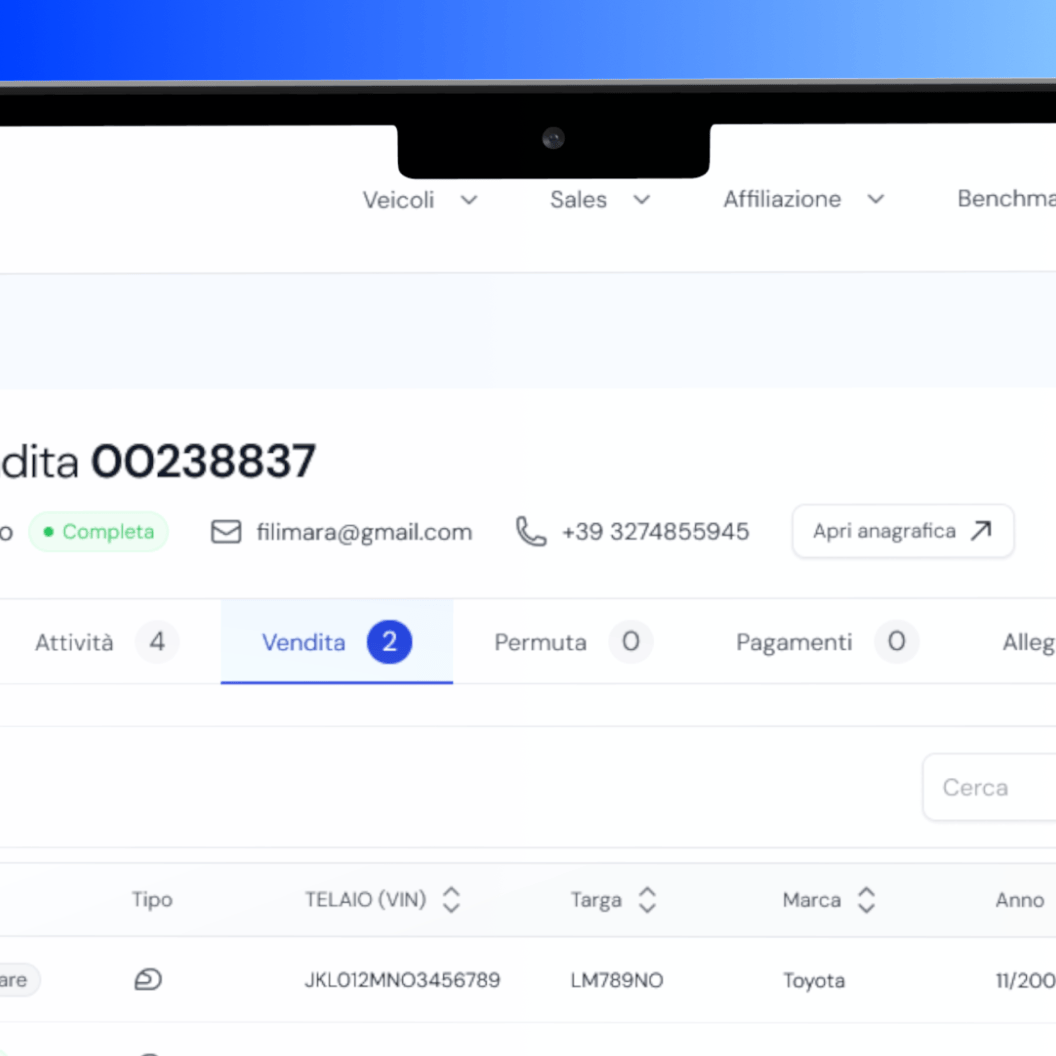Click the email filimara@gmail.com
Image resolution: width=1056 pixels, height=1056 pixels.
(364, 532)
